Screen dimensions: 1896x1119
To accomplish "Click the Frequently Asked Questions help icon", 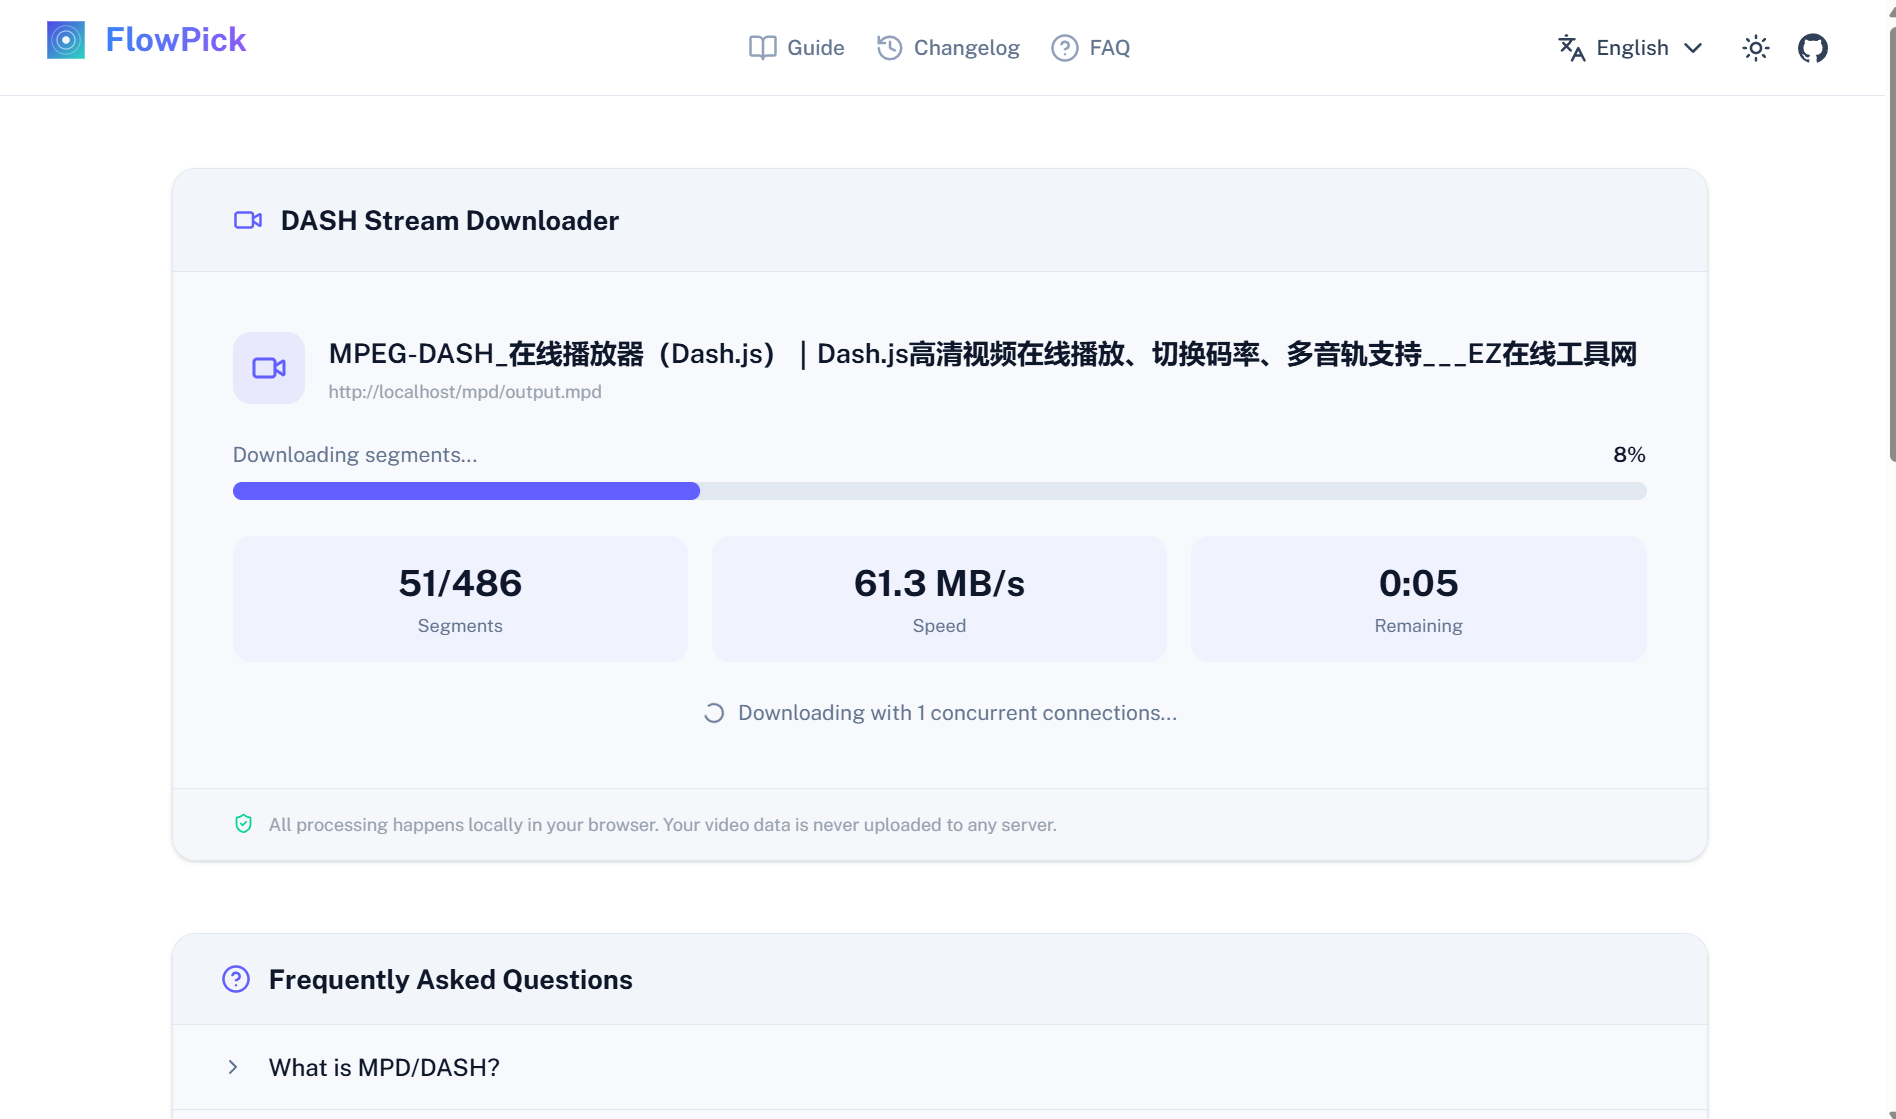I will coord(236,979).
